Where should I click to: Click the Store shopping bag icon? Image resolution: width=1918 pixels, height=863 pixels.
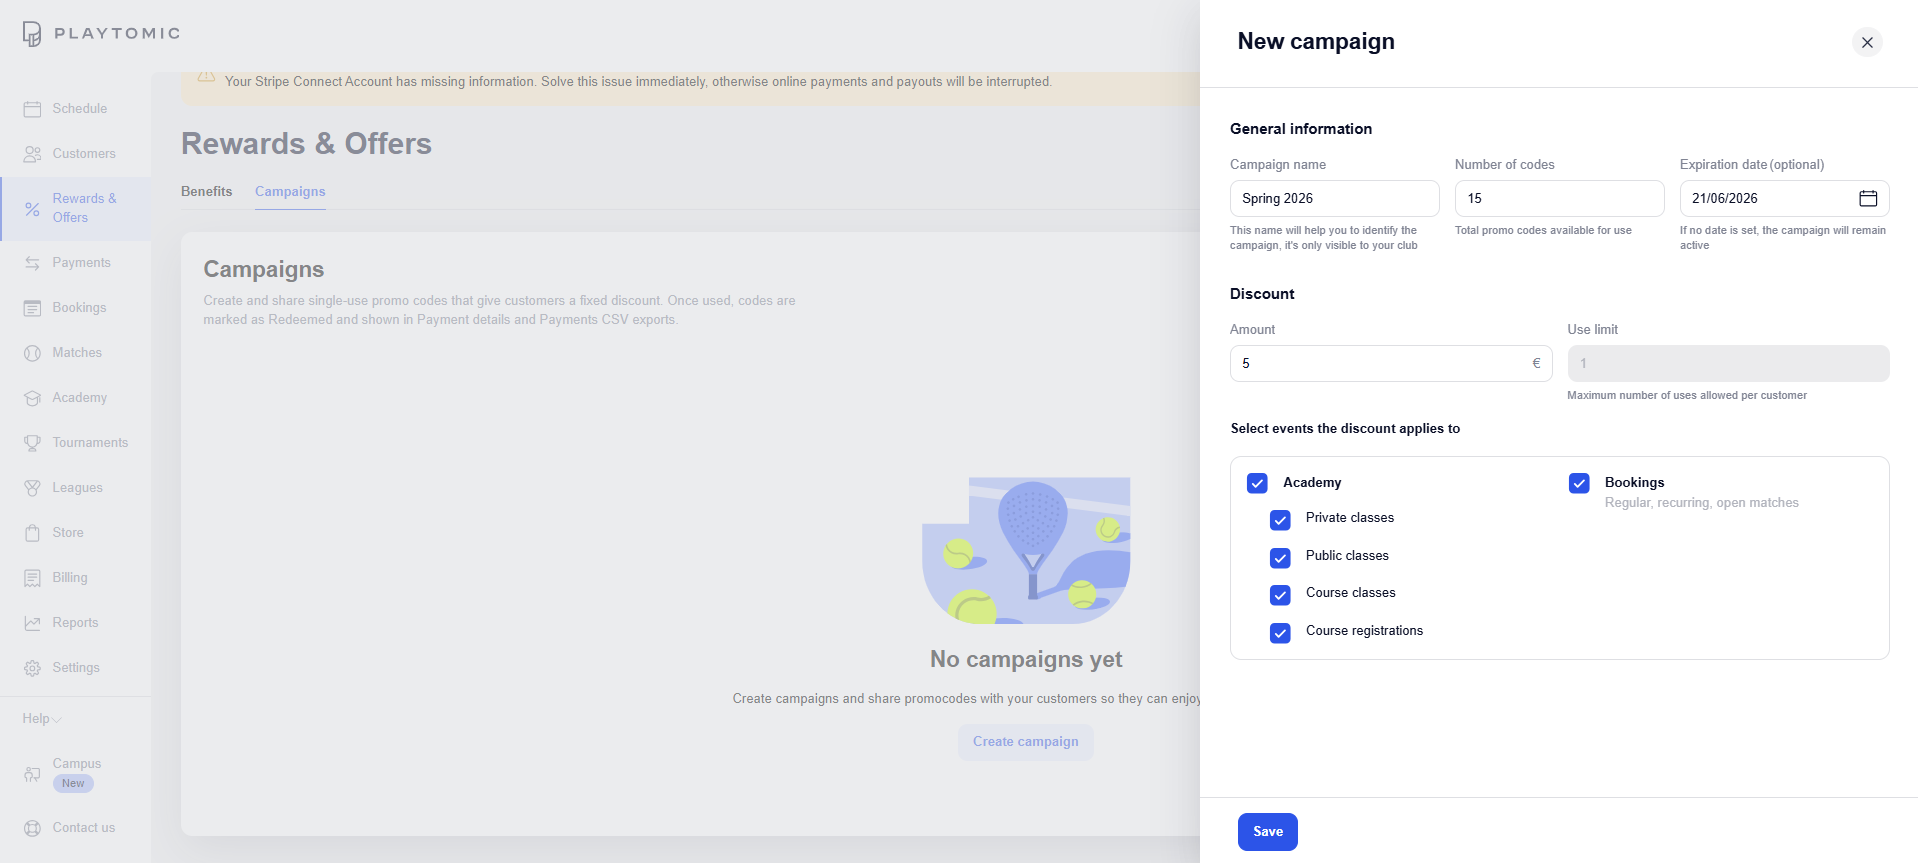click(x=32, y=533)
